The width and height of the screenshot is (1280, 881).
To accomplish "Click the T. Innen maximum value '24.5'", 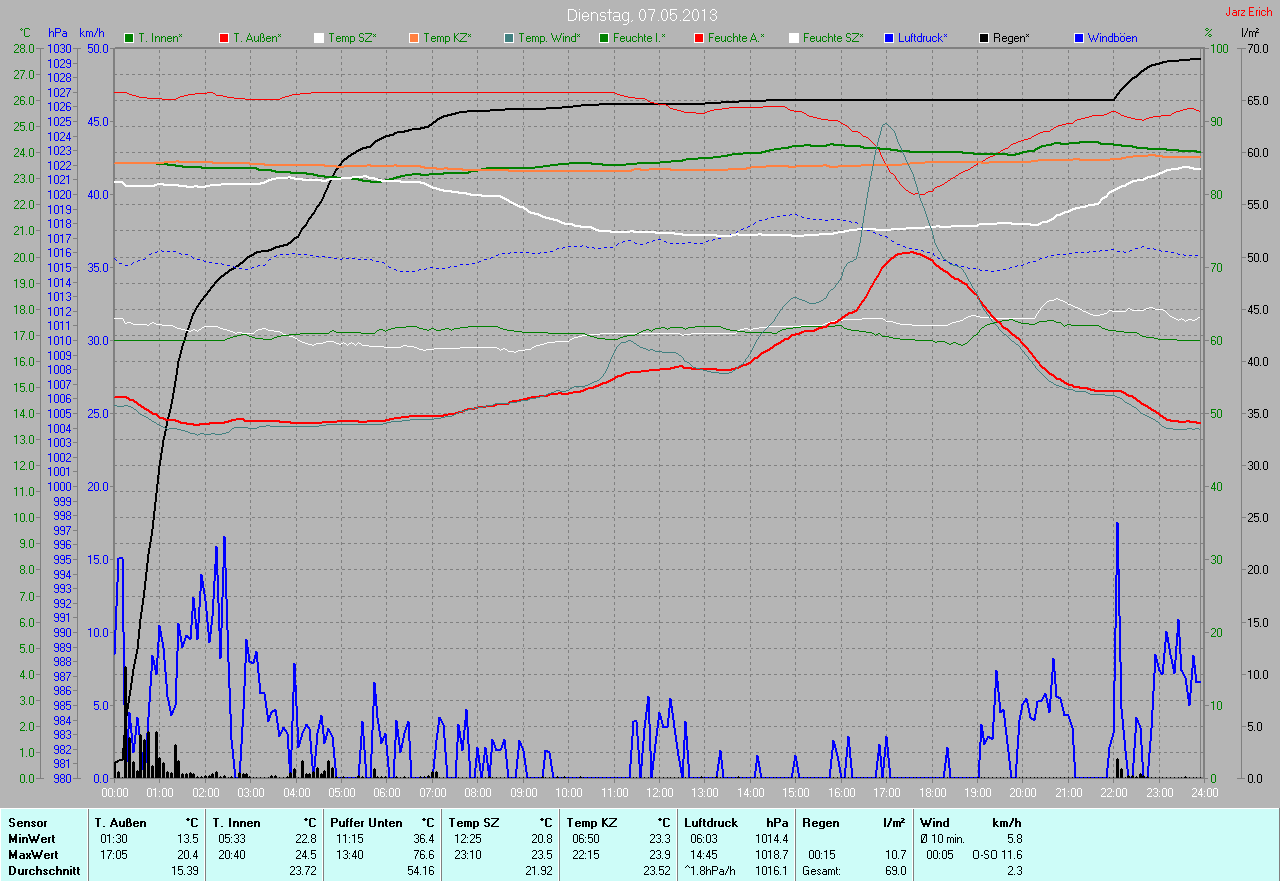I will click(305, 854).
